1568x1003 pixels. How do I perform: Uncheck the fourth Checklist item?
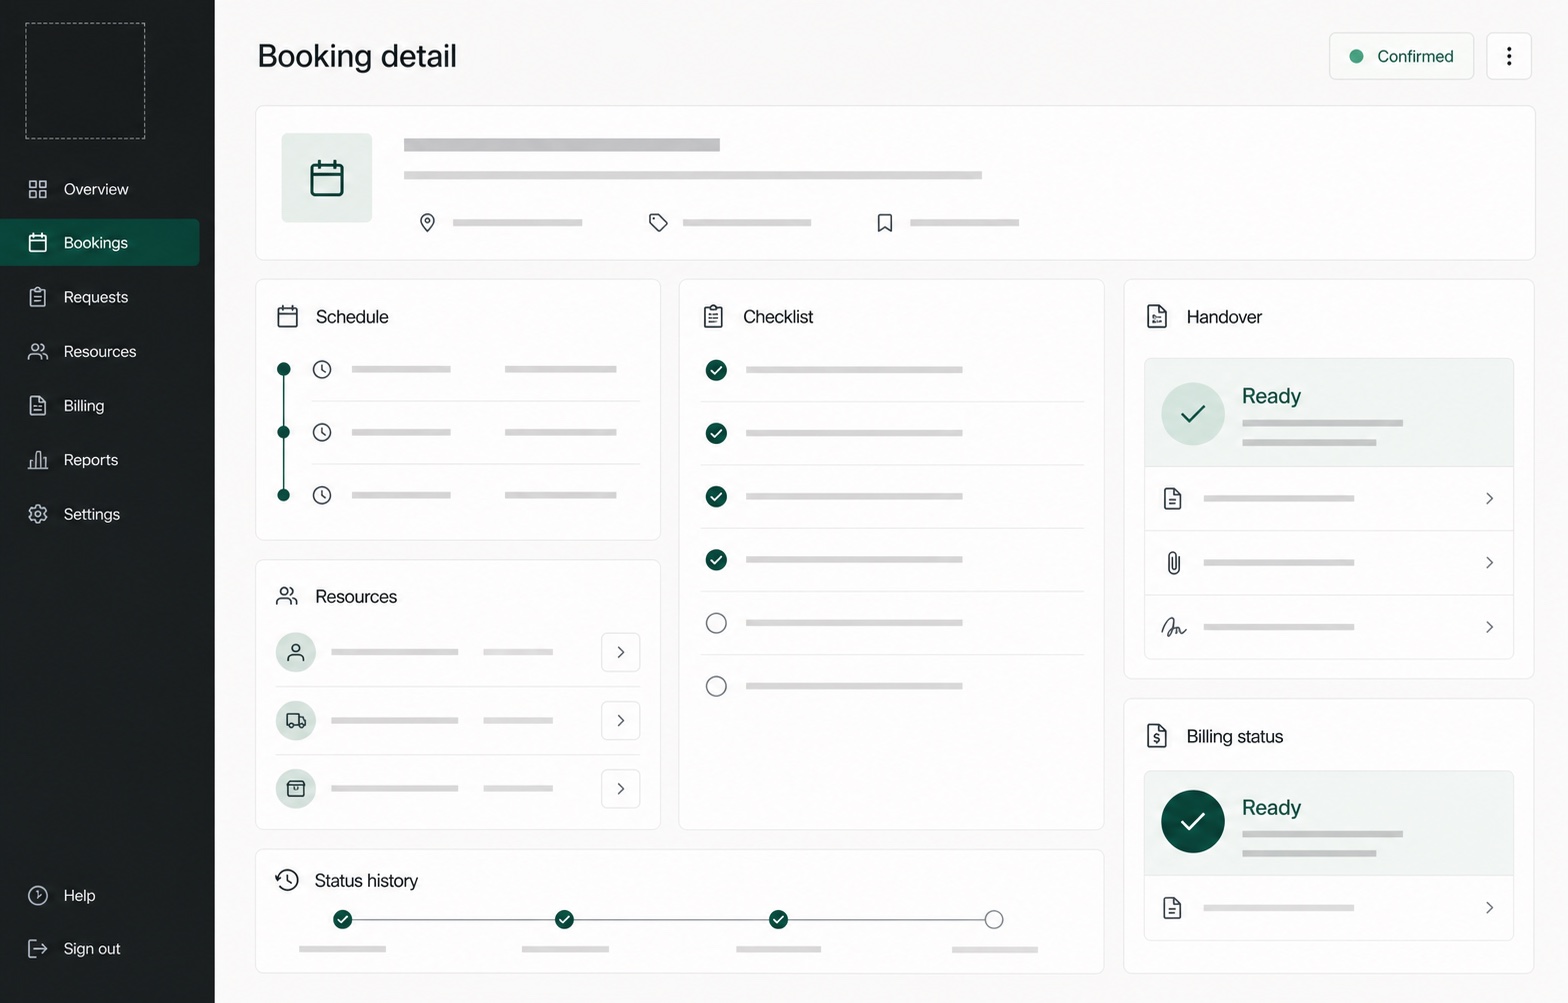pos(716,560)
